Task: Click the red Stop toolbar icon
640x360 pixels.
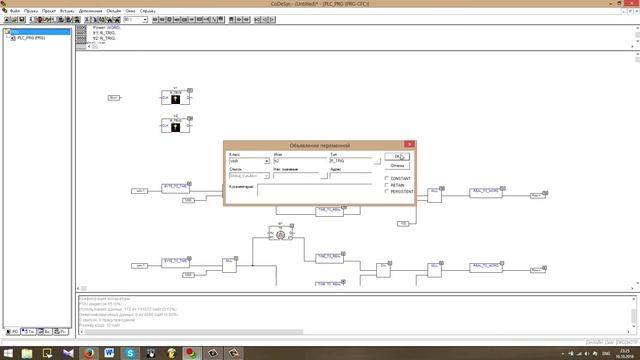Action: coord(40,20)
